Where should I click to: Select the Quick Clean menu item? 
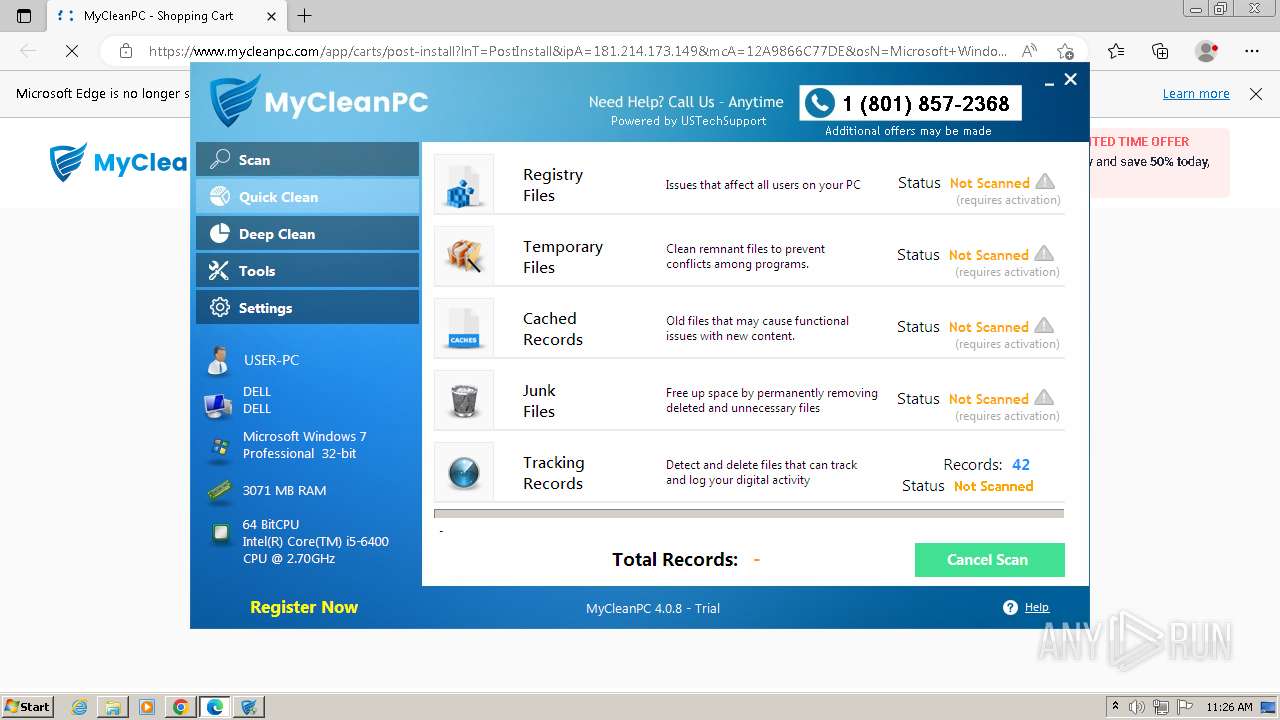click(x=307, y=197)
